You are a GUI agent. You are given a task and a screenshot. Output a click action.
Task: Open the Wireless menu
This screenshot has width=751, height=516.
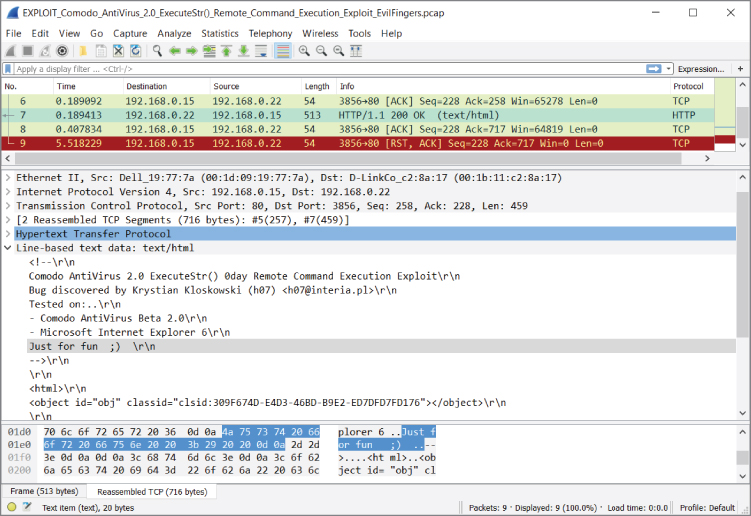click(x=320, y=34)
